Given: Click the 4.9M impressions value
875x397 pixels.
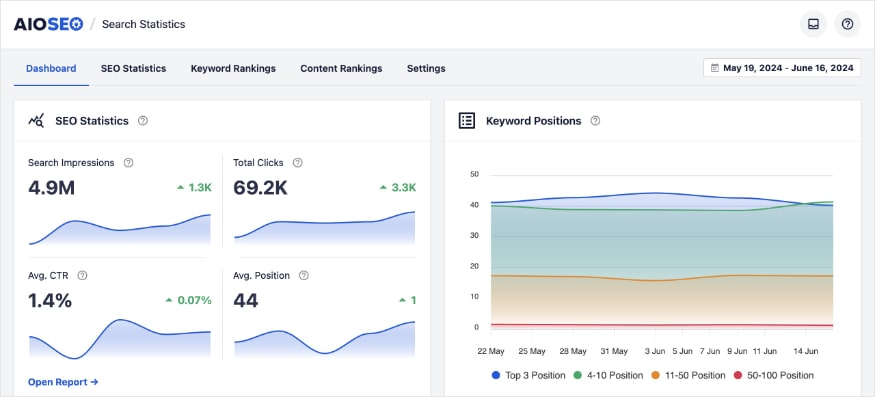Looking at the screenshot, I should (51, 188).
